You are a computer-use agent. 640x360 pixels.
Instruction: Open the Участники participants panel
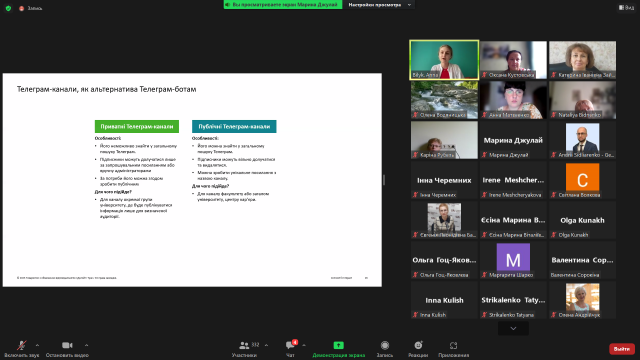coord(244,349)
